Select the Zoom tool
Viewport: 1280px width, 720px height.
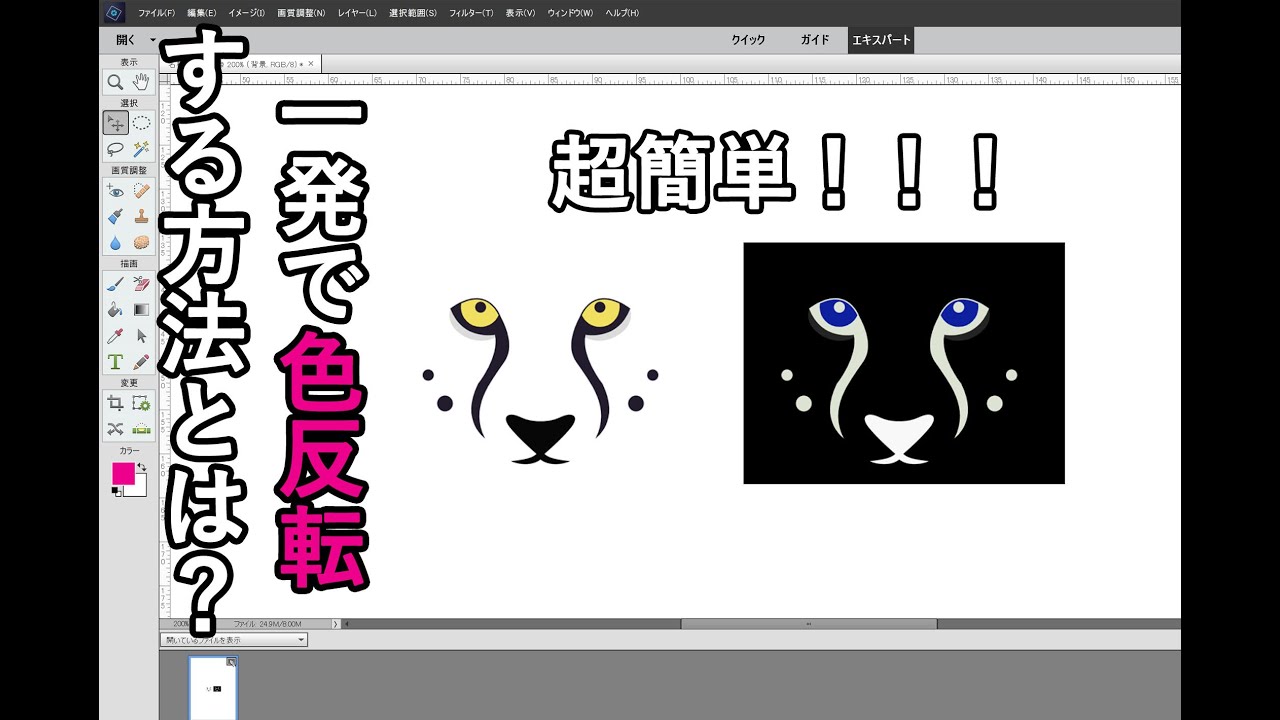115,82
